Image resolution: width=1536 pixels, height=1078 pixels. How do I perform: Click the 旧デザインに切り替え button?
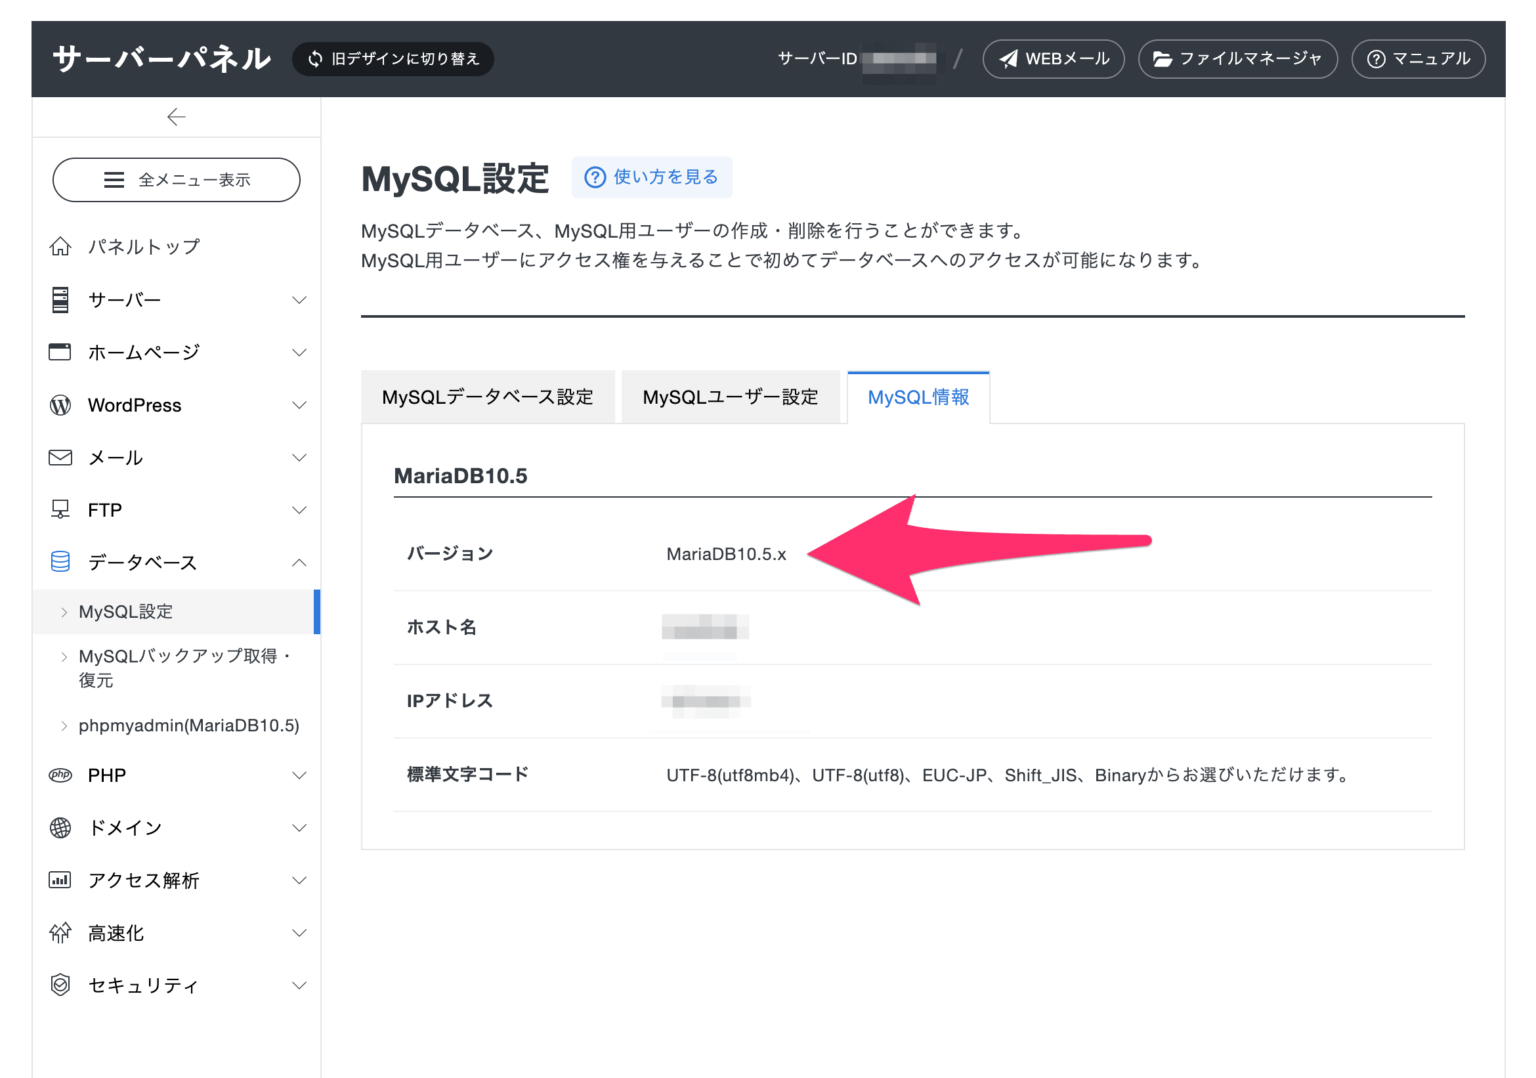[x=393, y=59]
